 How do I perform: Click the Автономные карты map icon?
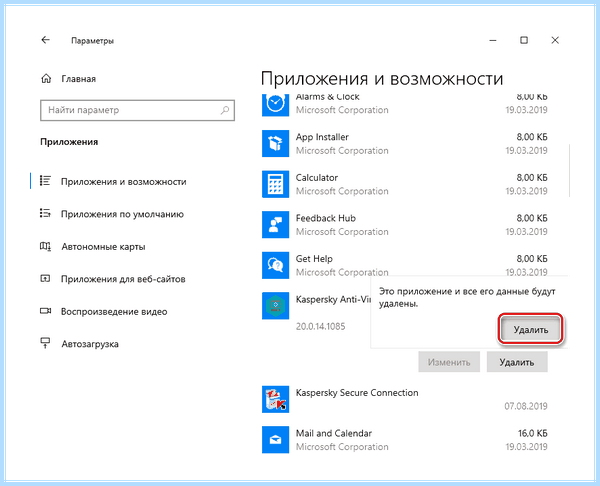click(x=45, y=246)
